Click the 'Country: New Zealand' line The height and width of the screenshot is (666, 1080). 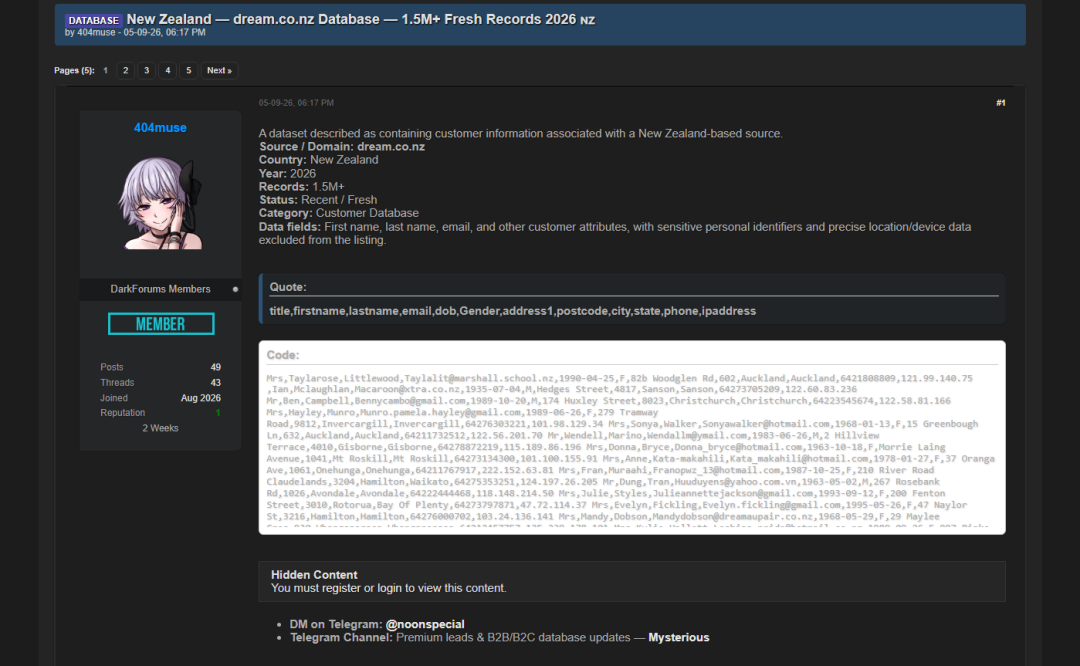coord(318,159)
